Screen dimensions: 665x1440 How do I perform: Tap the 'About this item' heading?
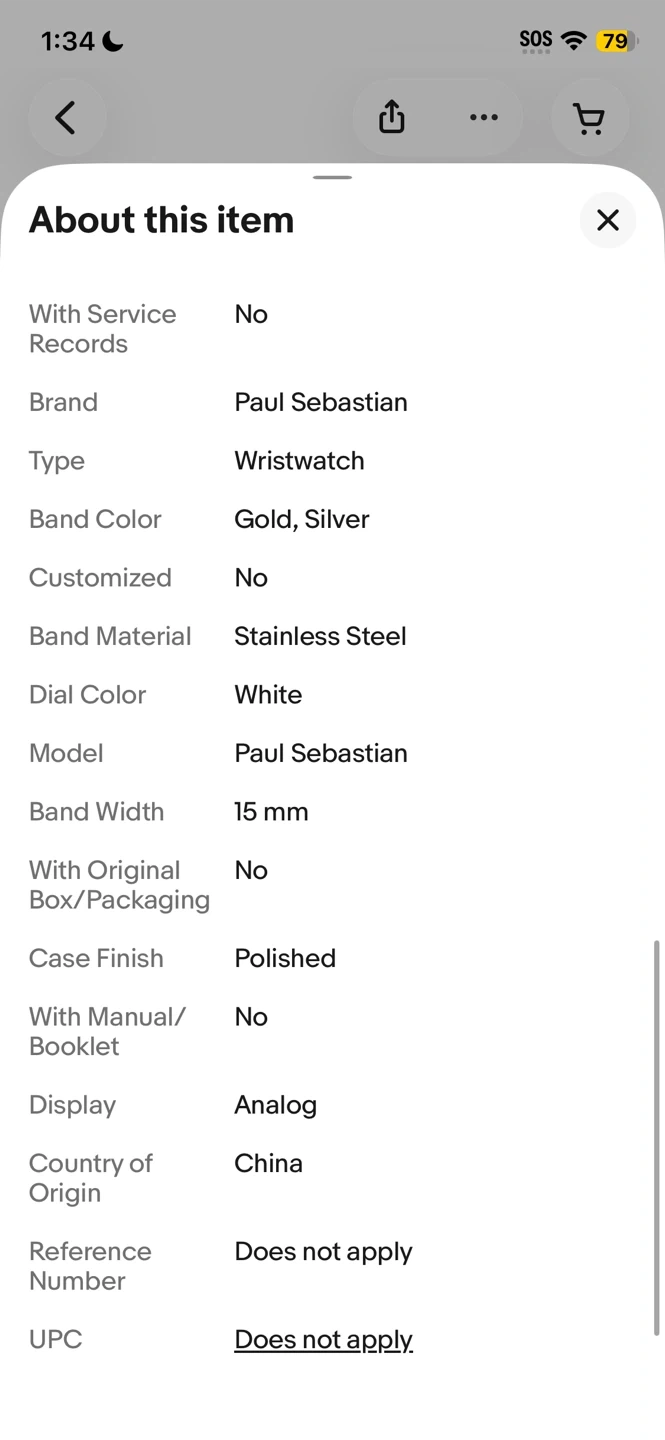(162, 220)
